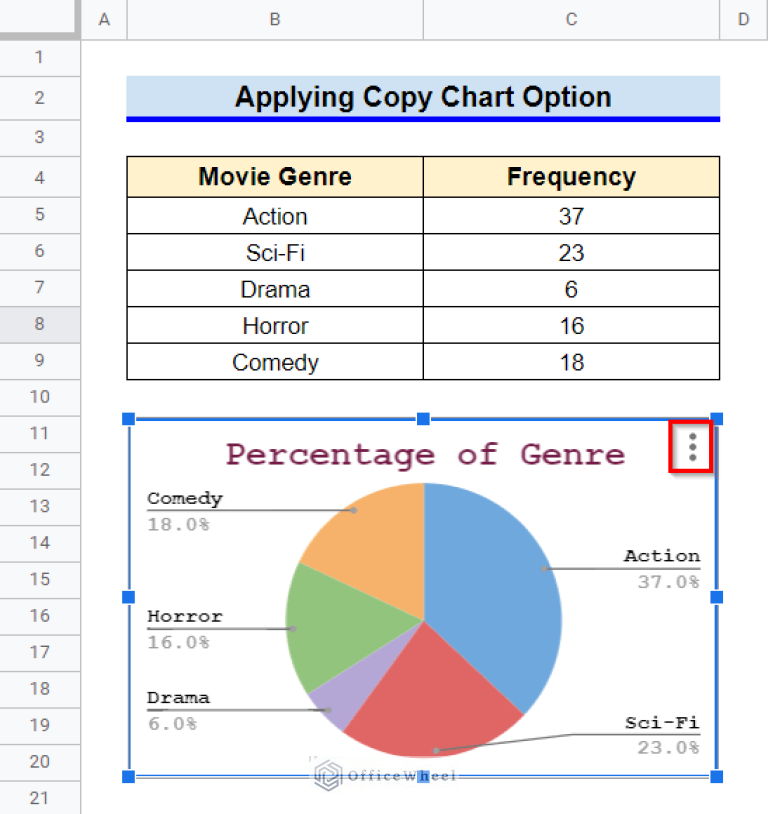This screenshot has height=814, width=768.
Task: Click the bottom-right chart resize handle
Action: (x=716, y=777)
